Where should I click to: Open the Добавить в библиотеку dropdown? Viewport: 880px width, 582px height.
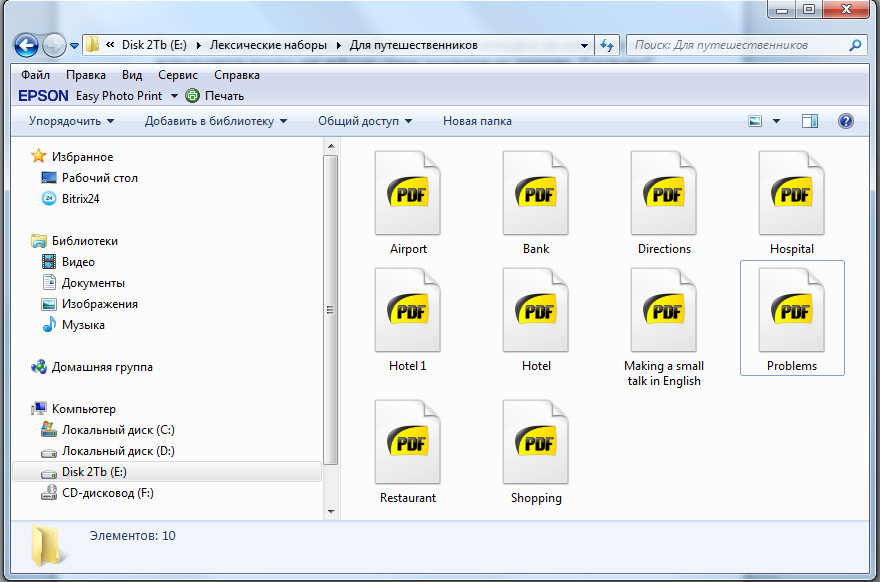[215, 121]
